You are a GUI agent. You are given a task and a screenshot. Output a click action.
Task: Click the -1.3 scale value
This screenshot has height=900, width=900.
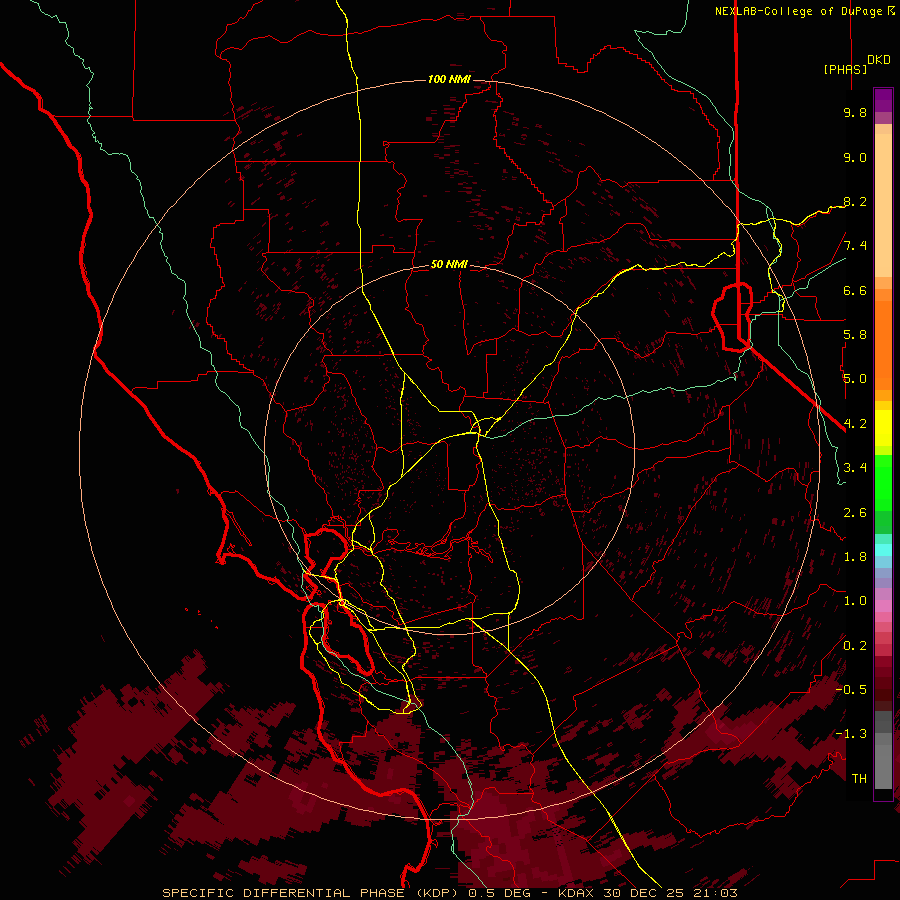point(851,734)
